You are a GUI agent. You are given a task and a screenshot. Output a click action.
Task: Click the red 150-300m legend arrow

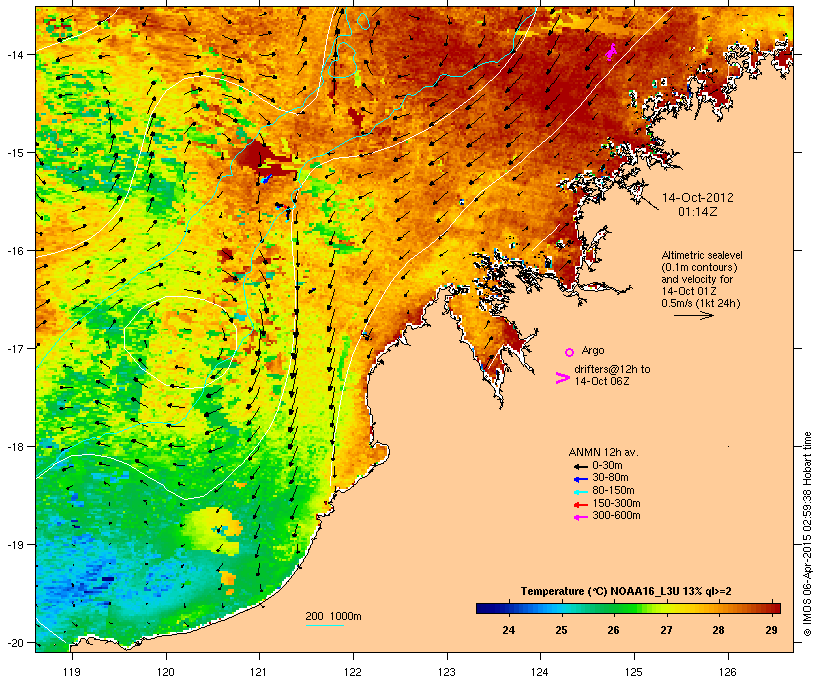click(x=580, y=505)
